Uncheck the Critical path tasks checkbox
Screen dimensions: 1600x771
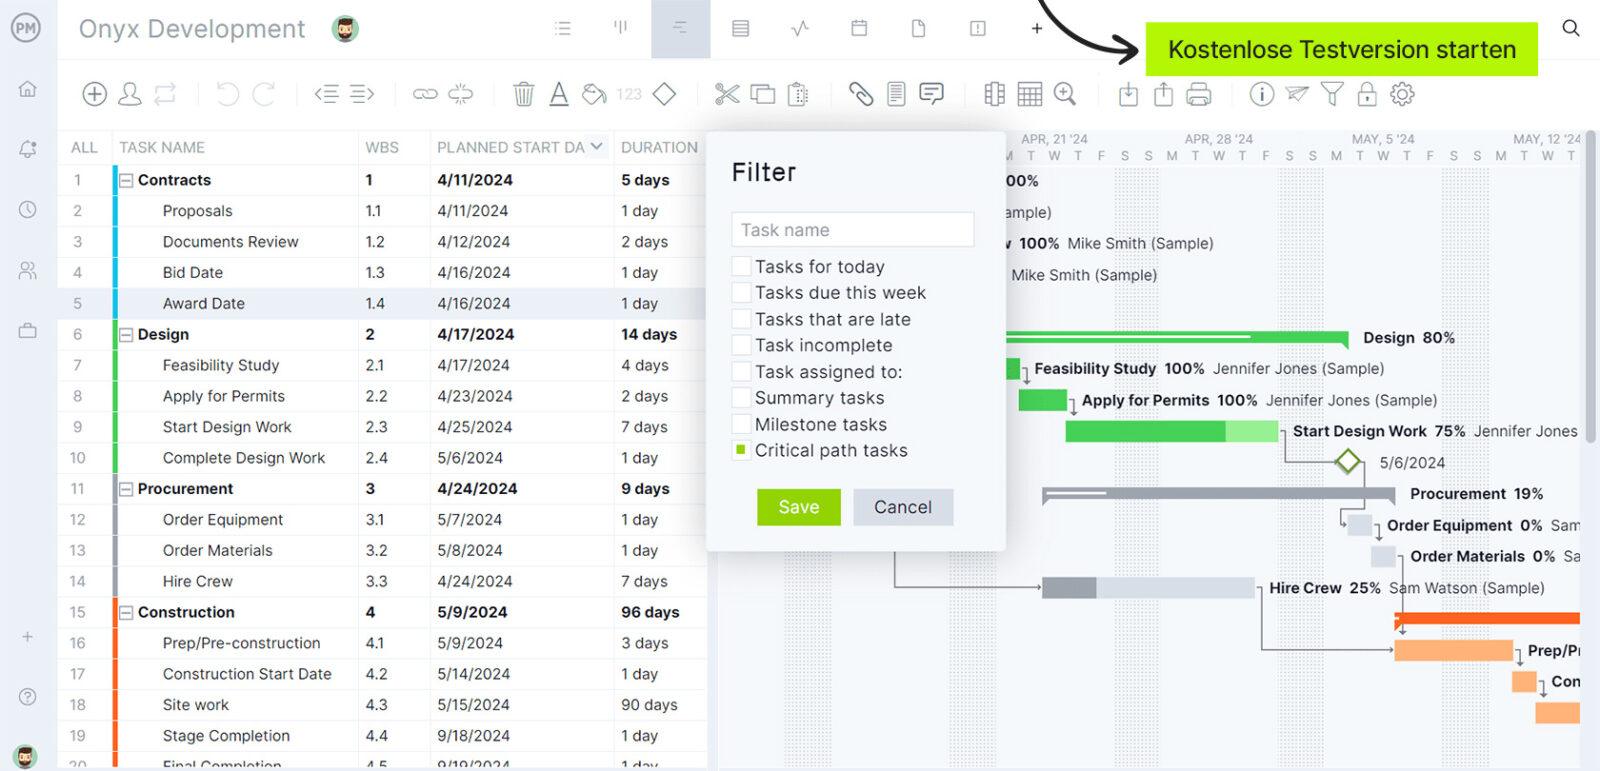pyautogui.click(x=741, y=451)
